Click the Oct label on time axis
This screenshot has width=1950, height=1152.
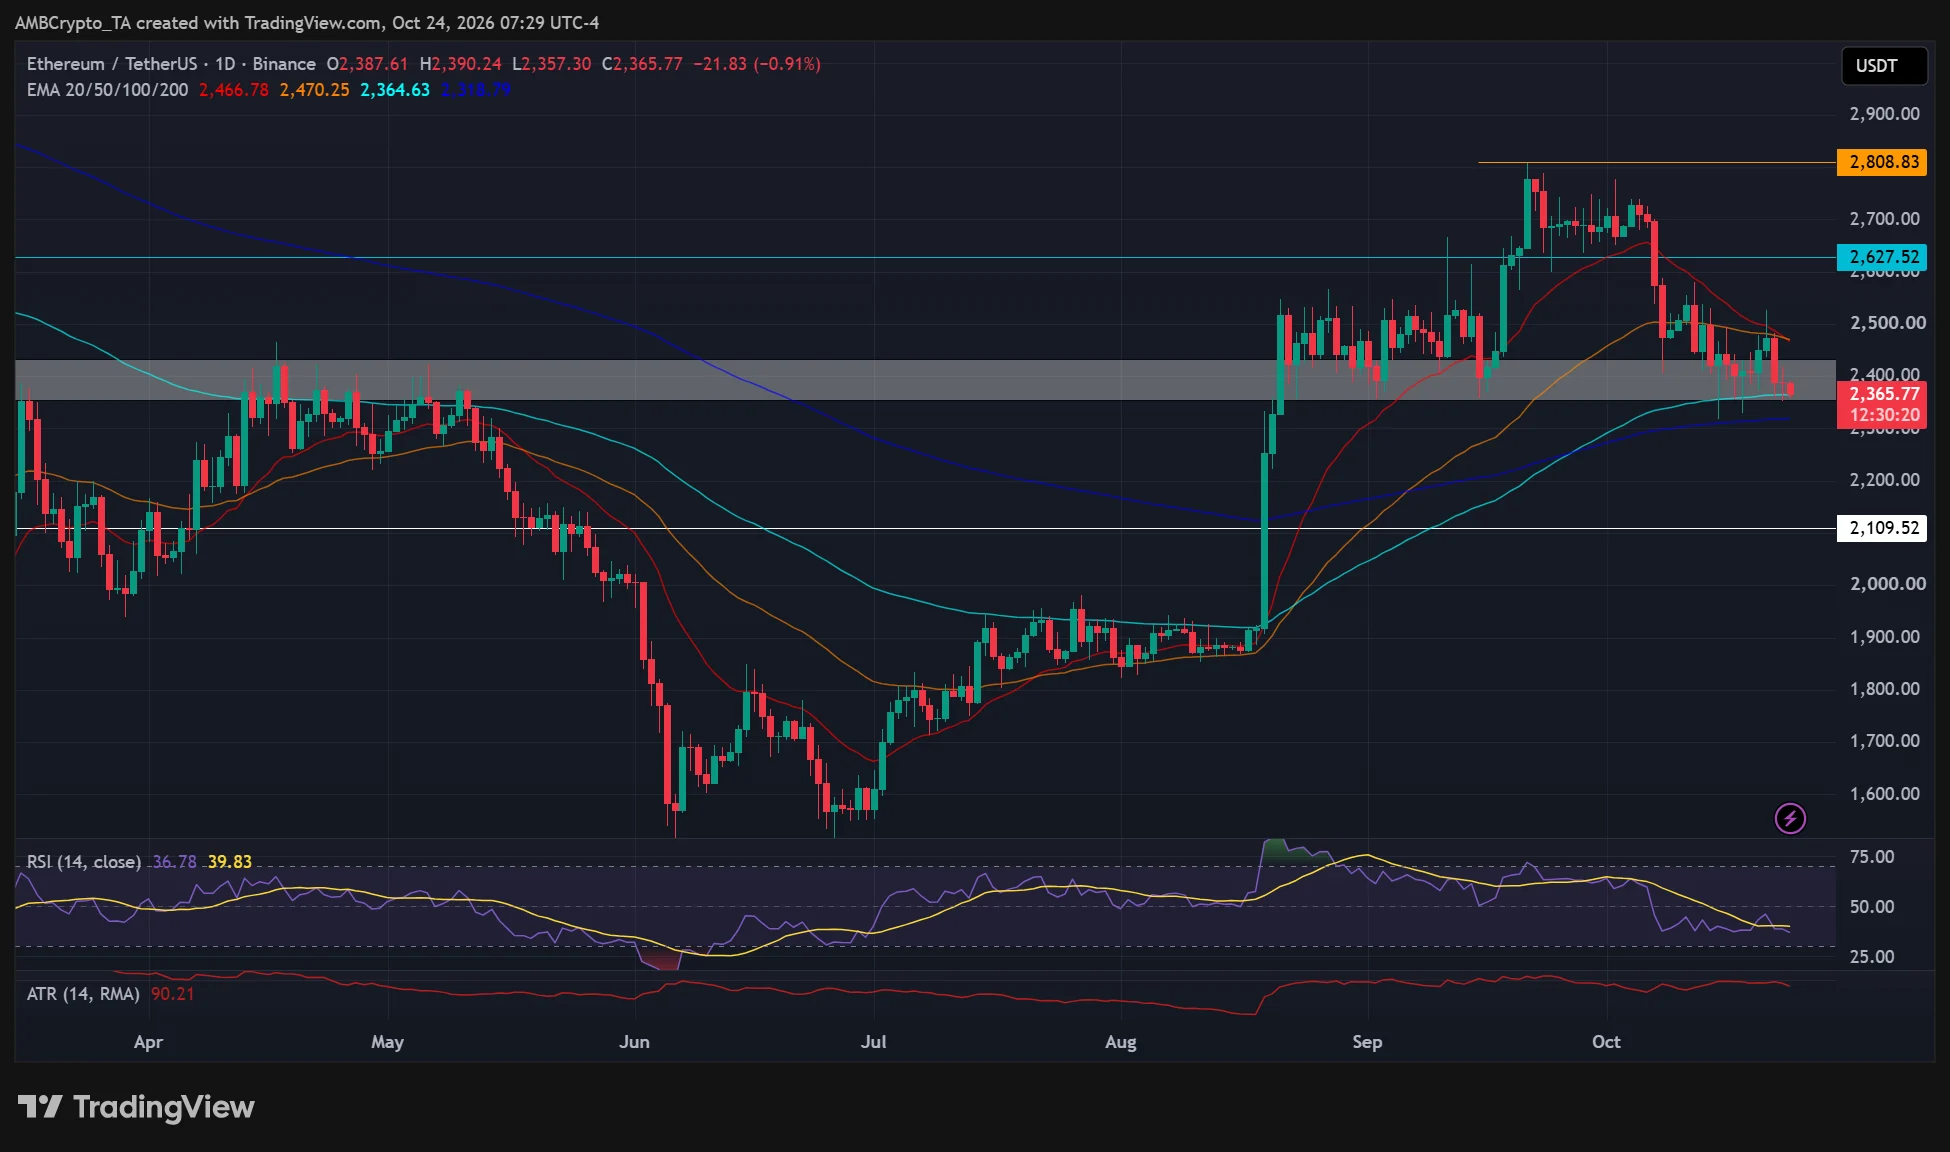[1606, 1042]
